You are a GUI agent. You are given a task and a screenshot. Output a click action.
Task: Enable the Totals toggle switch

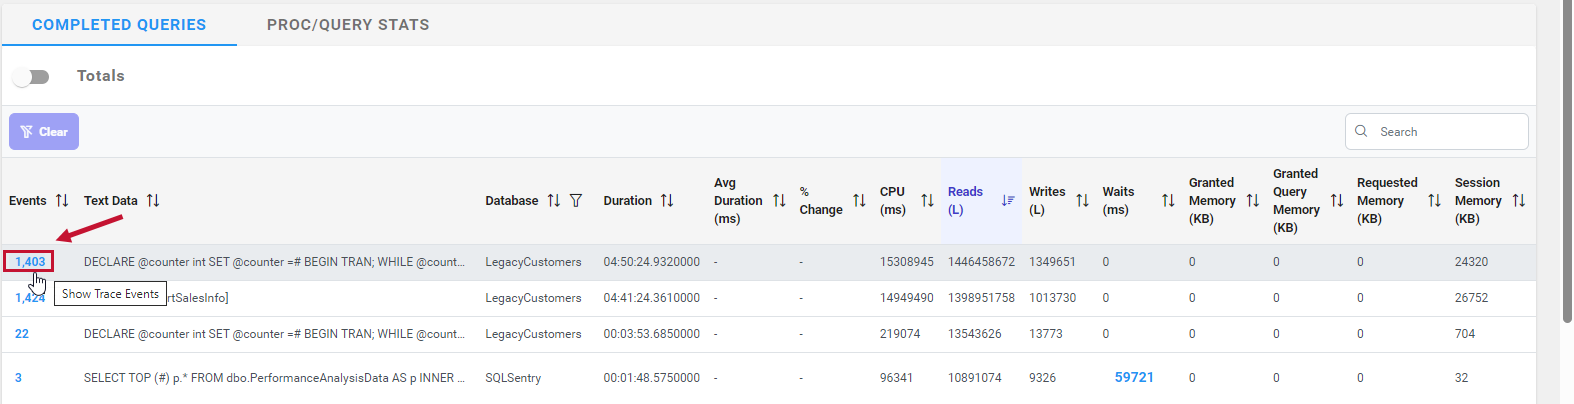[31, 77]
